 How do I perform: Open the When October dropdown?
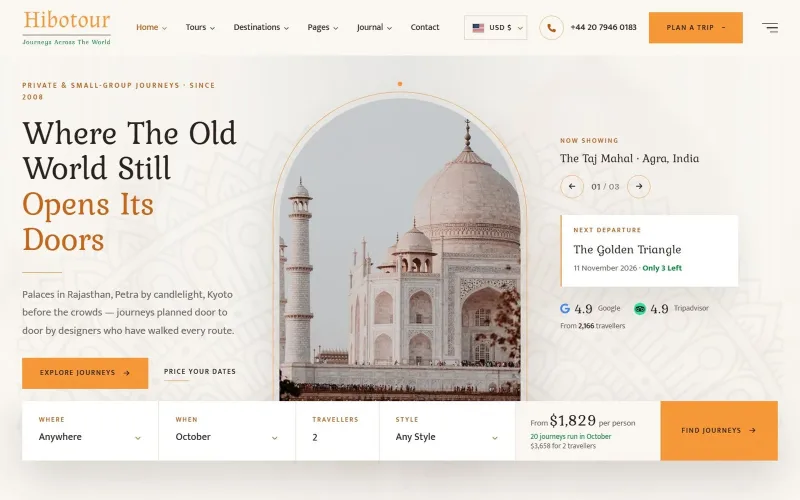[x=227, y=431]
